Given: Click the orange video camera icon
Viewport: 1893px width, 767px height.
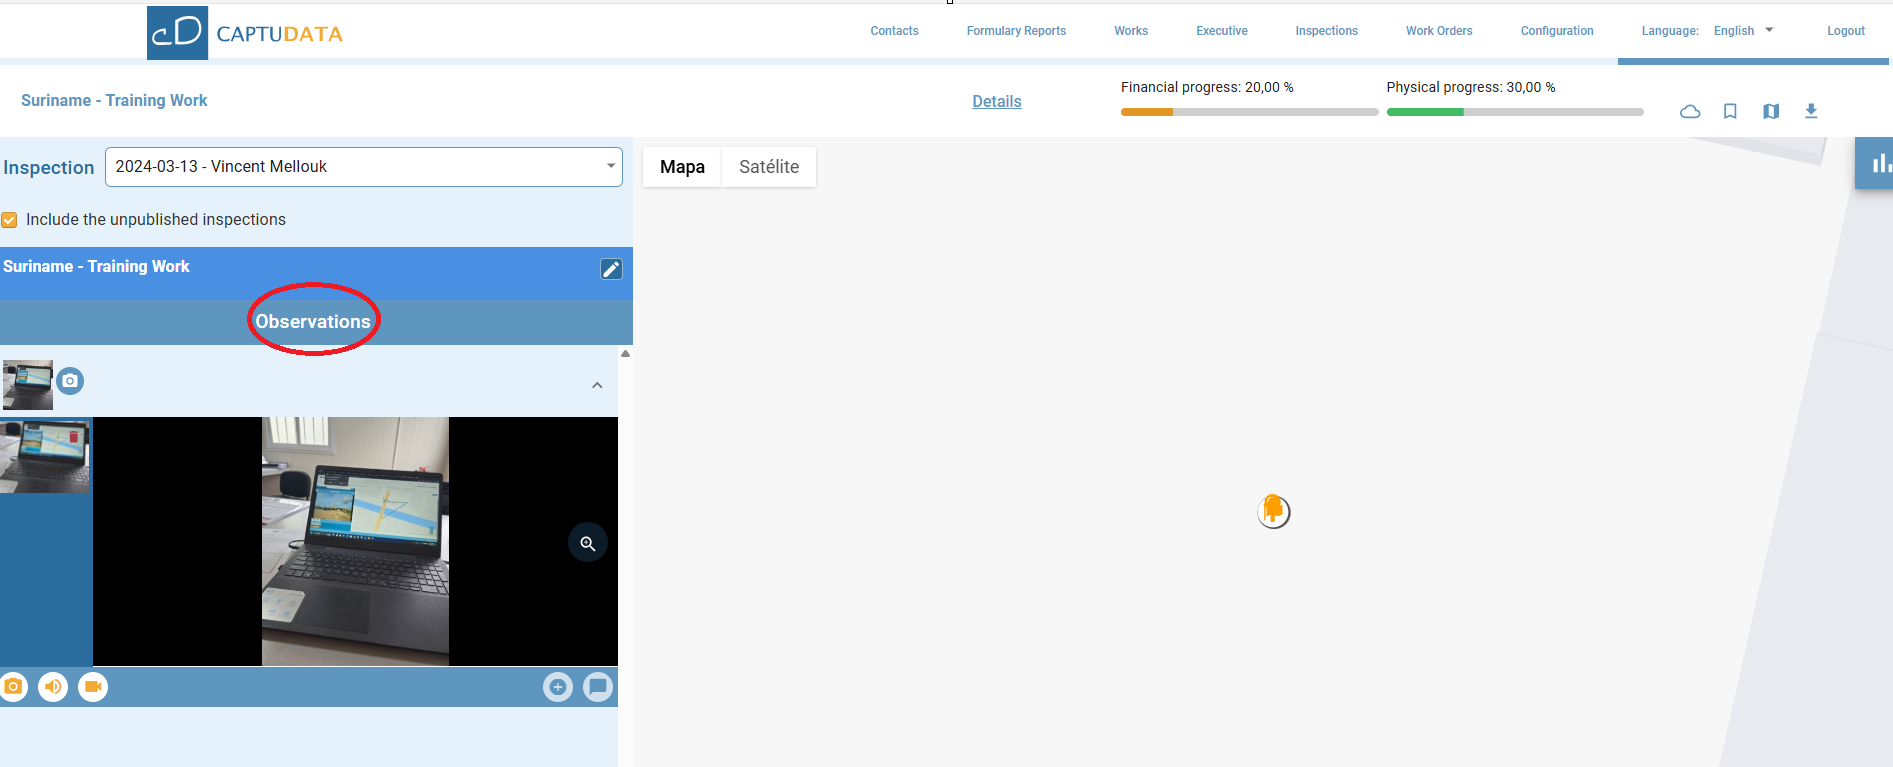Looking at the screenshot, I should (x=93, y=687).
